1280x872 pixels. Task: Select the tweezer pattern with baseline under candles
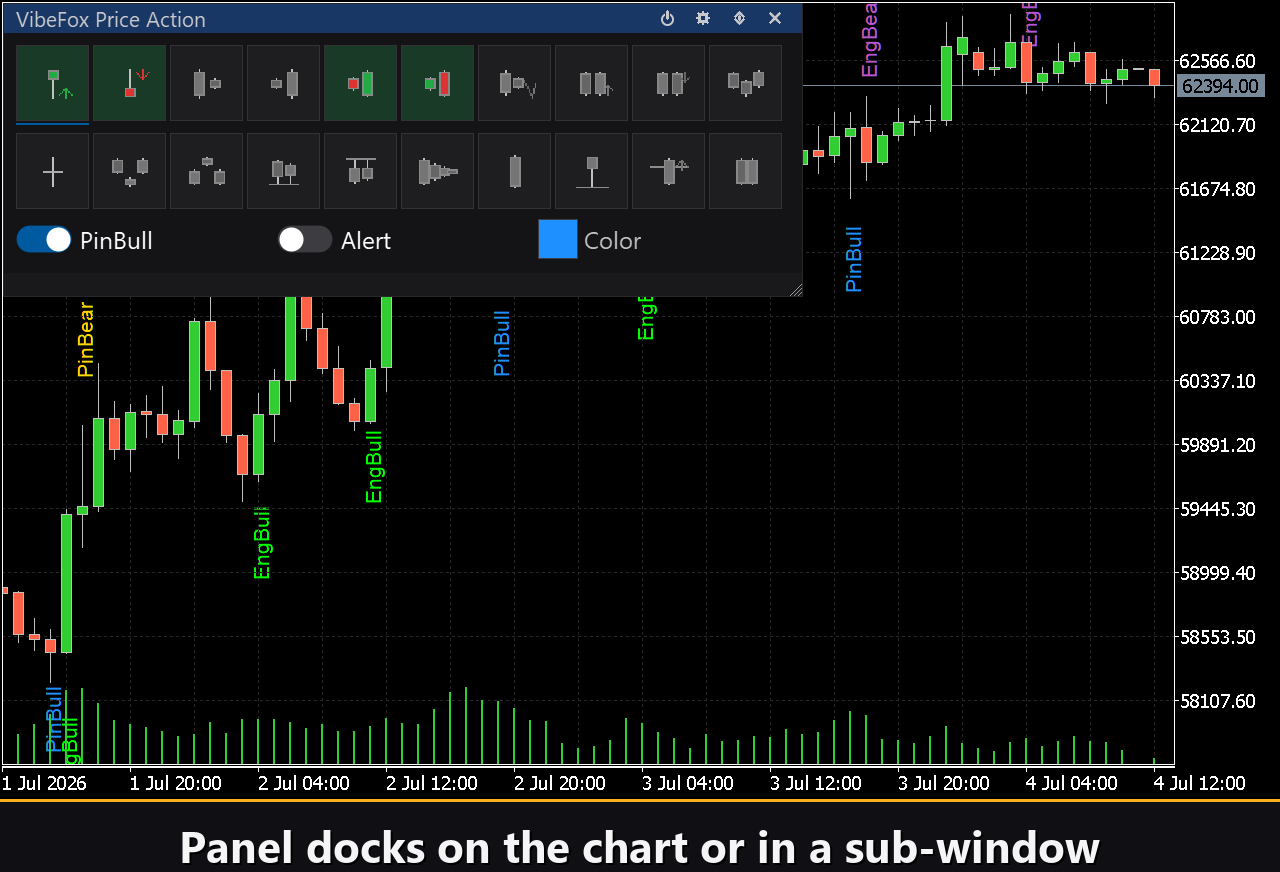(284, 171)
